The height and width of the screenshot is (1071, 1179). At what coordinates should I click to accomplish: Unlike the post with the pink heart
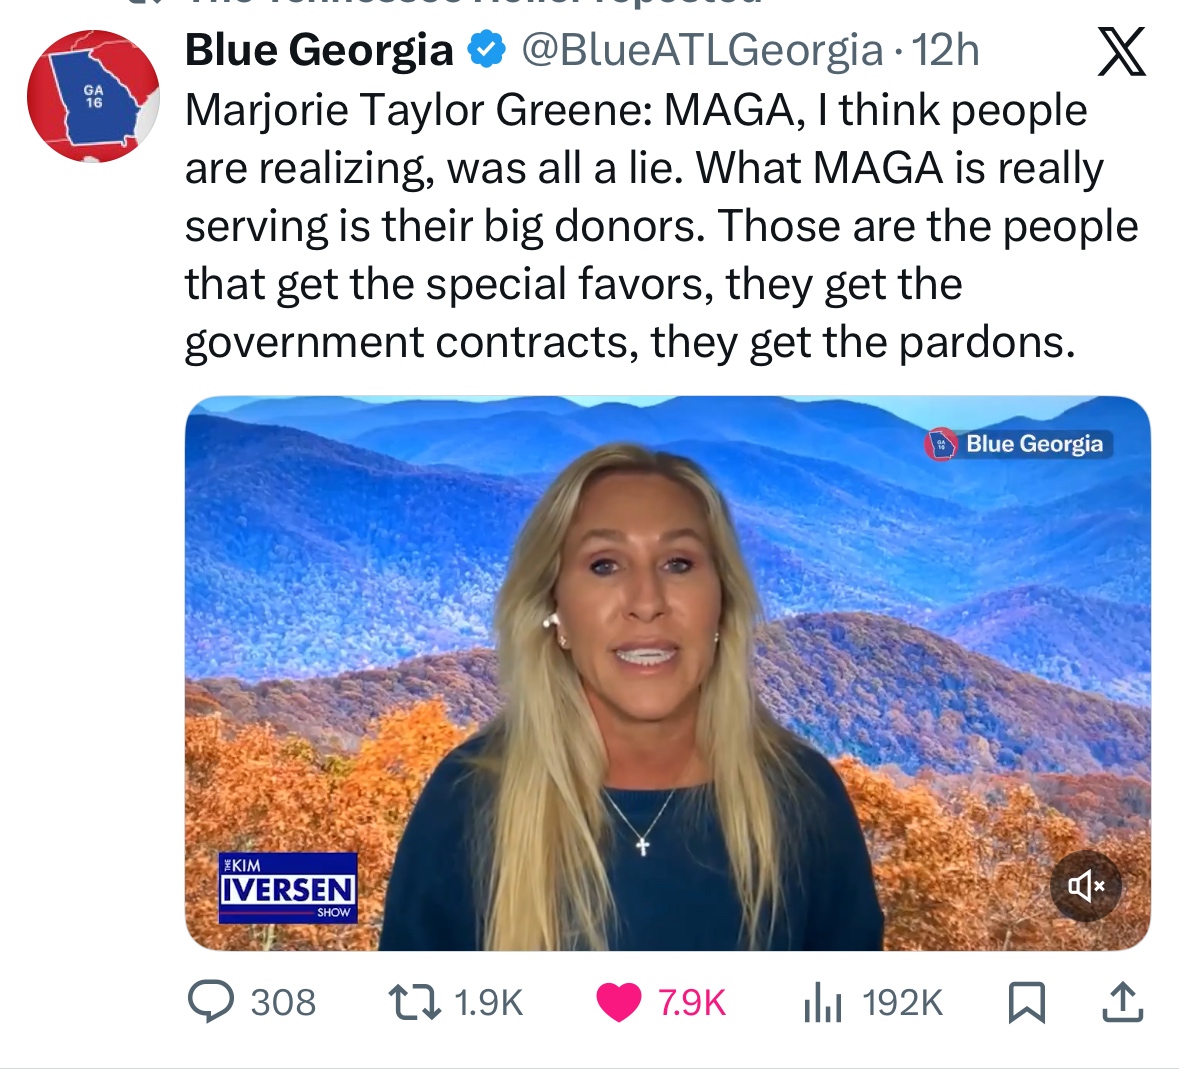tap(619, 1003)
